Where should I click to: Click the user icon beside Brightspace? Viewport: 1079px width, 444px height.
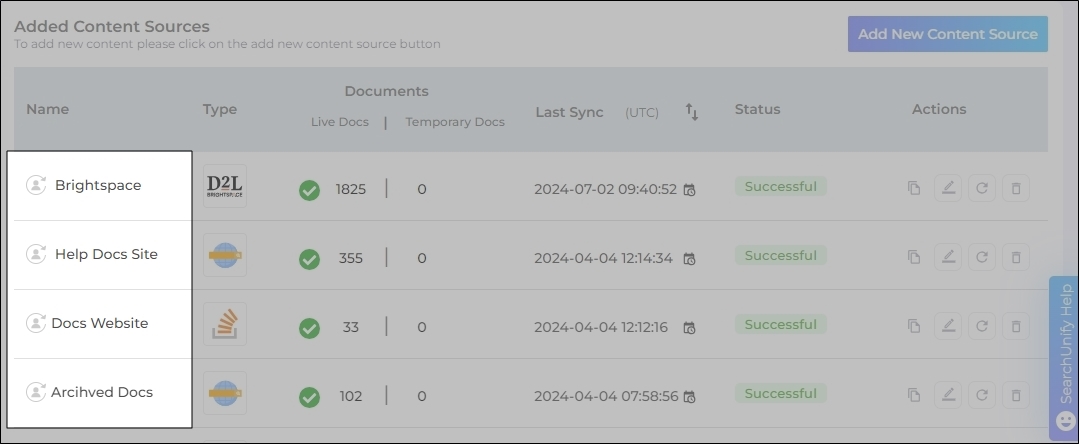36,185
